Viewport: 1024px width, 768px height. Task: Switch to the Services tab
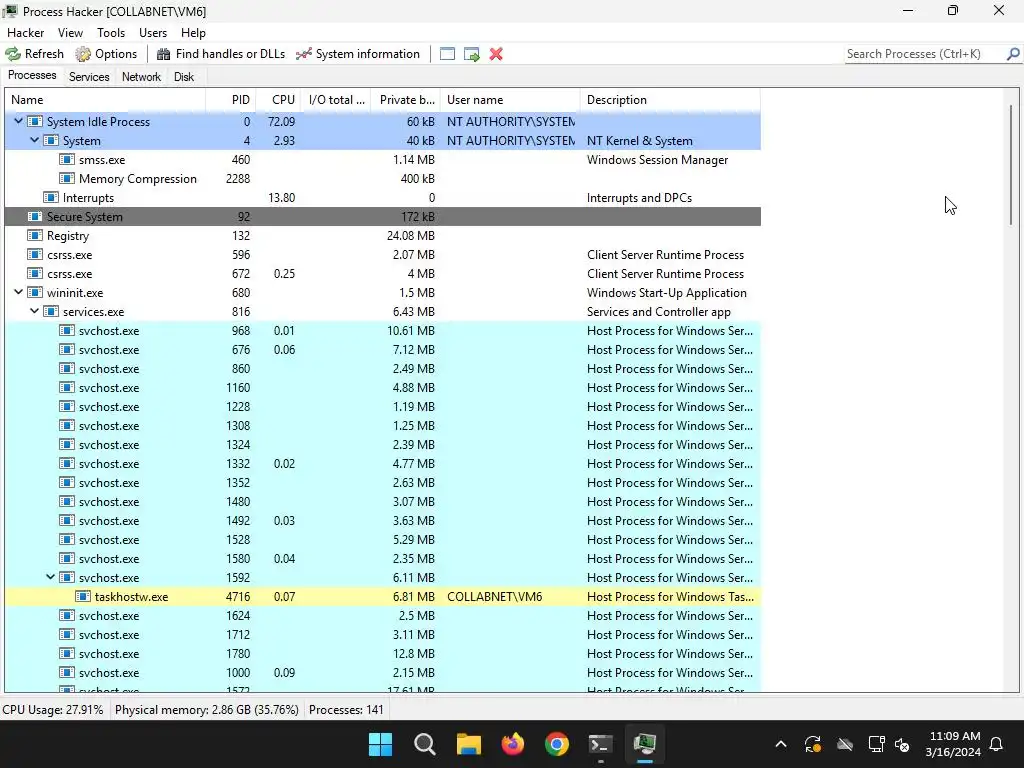89,76
